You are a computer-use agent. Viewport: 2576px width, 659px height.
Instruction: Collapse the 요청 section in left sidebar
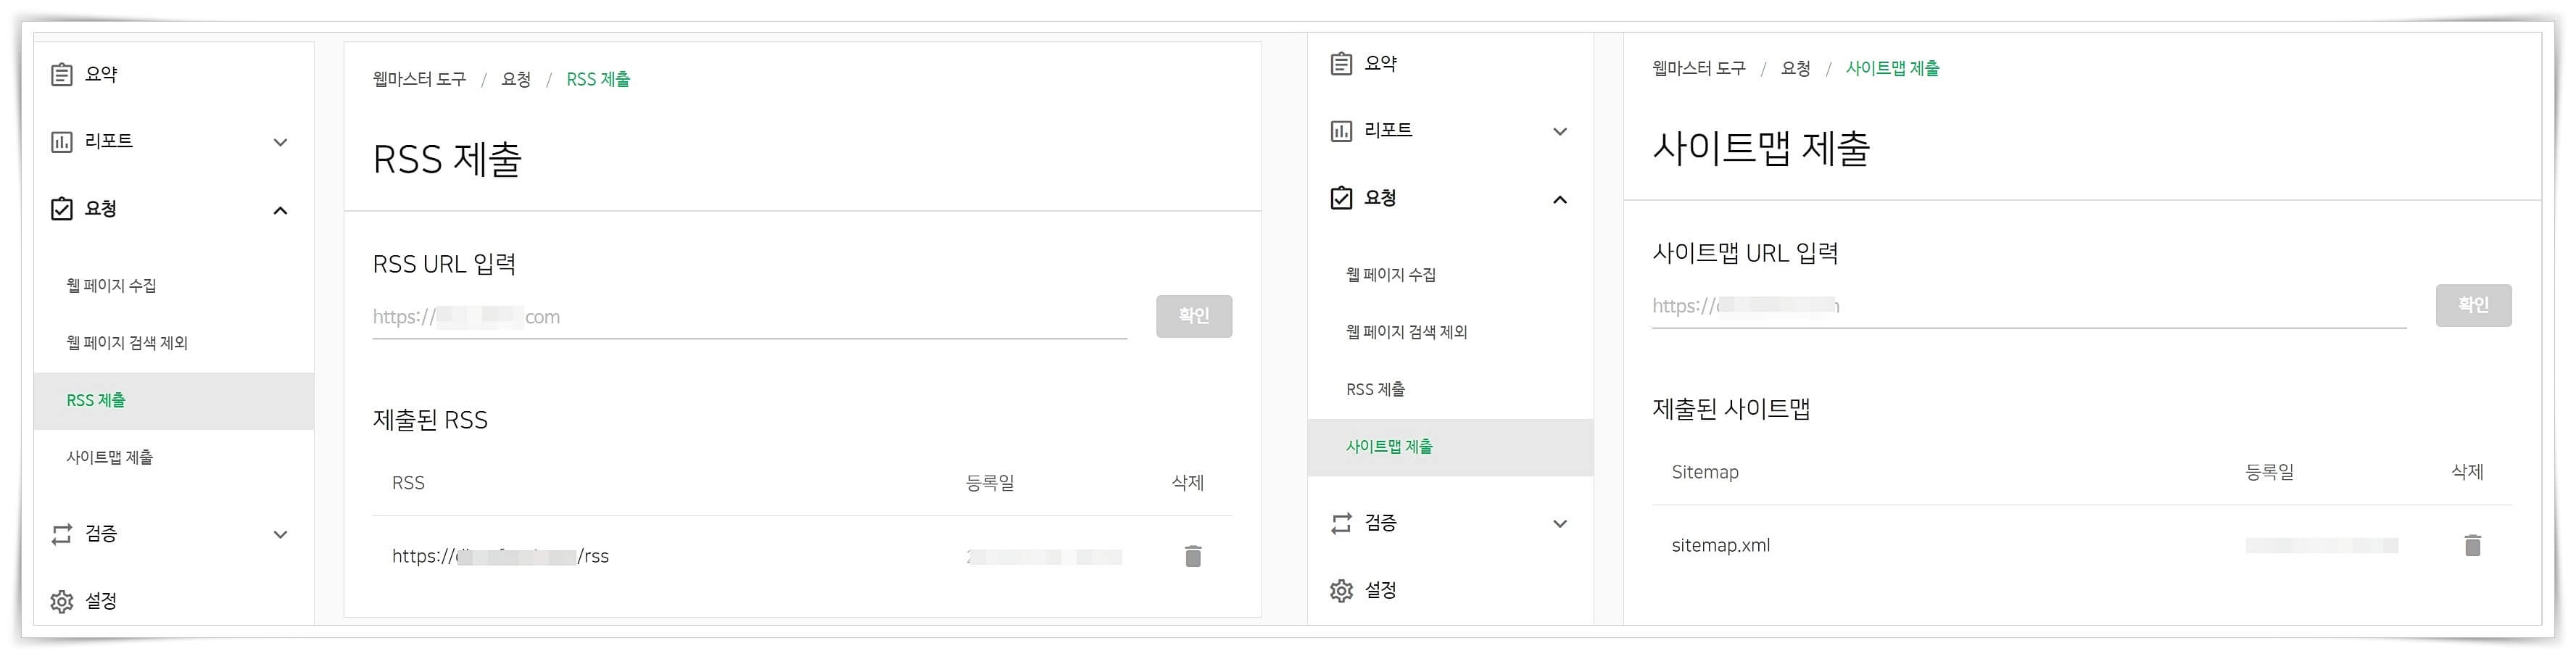(x=281, y=210)
